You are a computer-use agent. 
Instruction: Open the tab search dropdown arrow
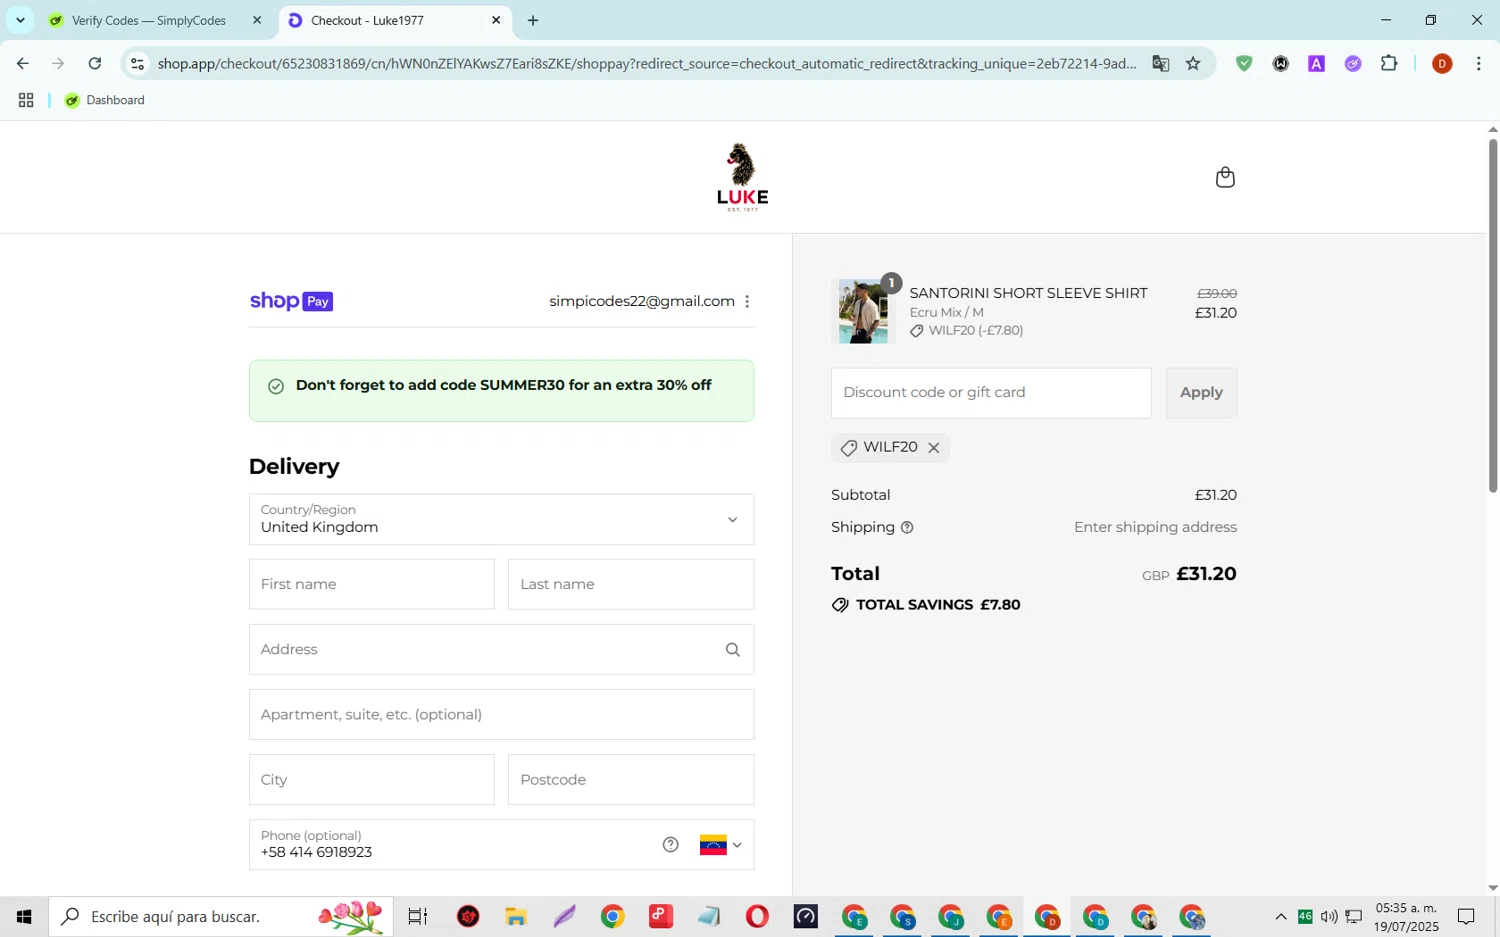pyautogui.click(x=20, y=20)
